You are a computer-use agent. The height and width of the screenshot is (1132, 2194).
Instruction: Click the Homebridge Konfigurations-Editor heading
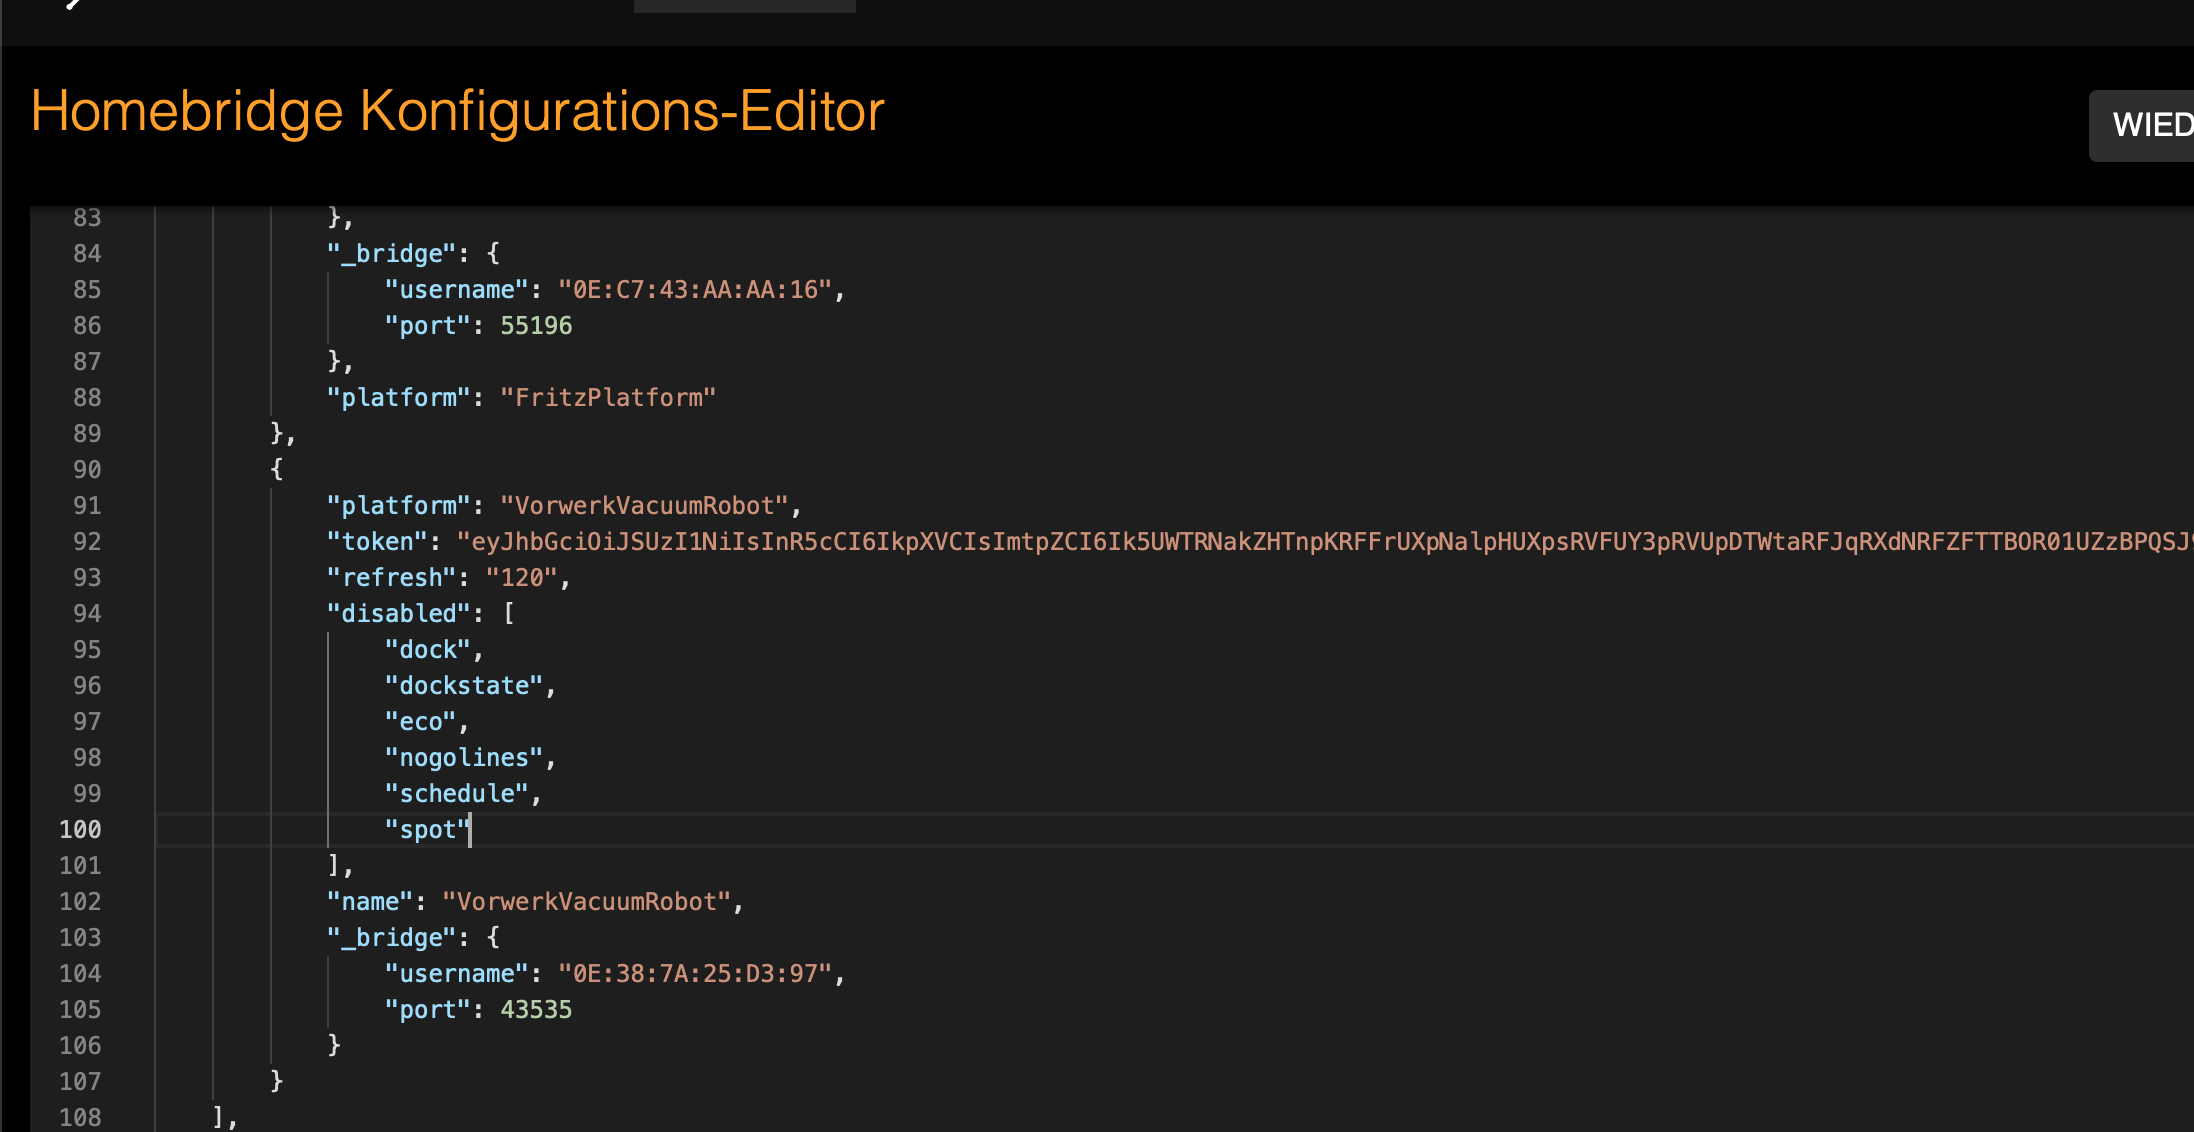coord(457,111)
